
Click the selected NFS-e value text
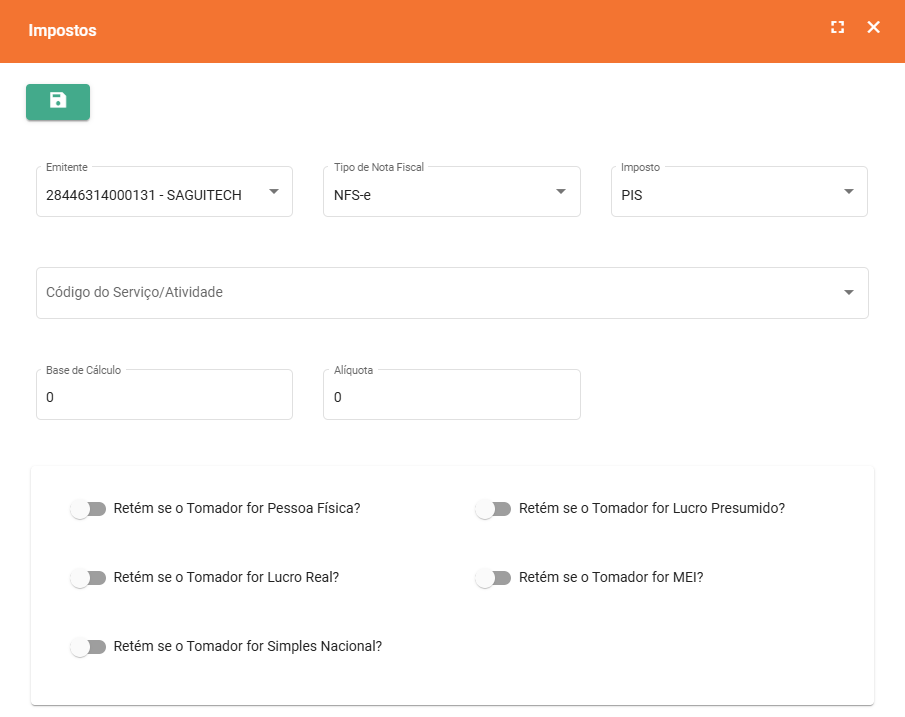[x=352, y=195]
